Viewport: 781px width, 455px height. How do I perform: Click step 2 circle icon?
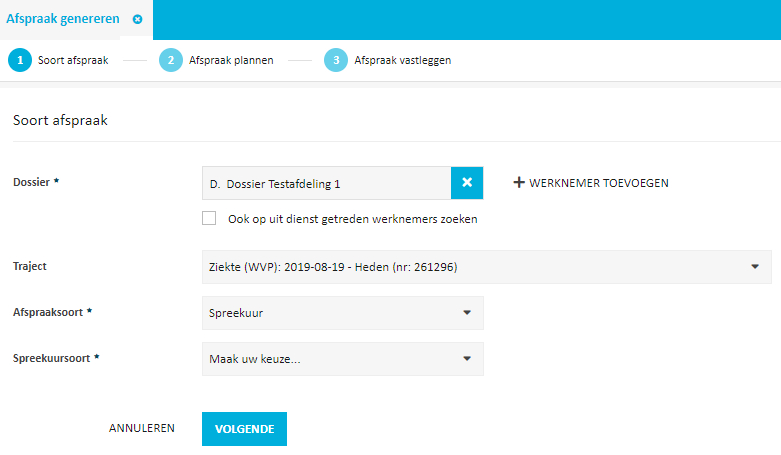171,60
